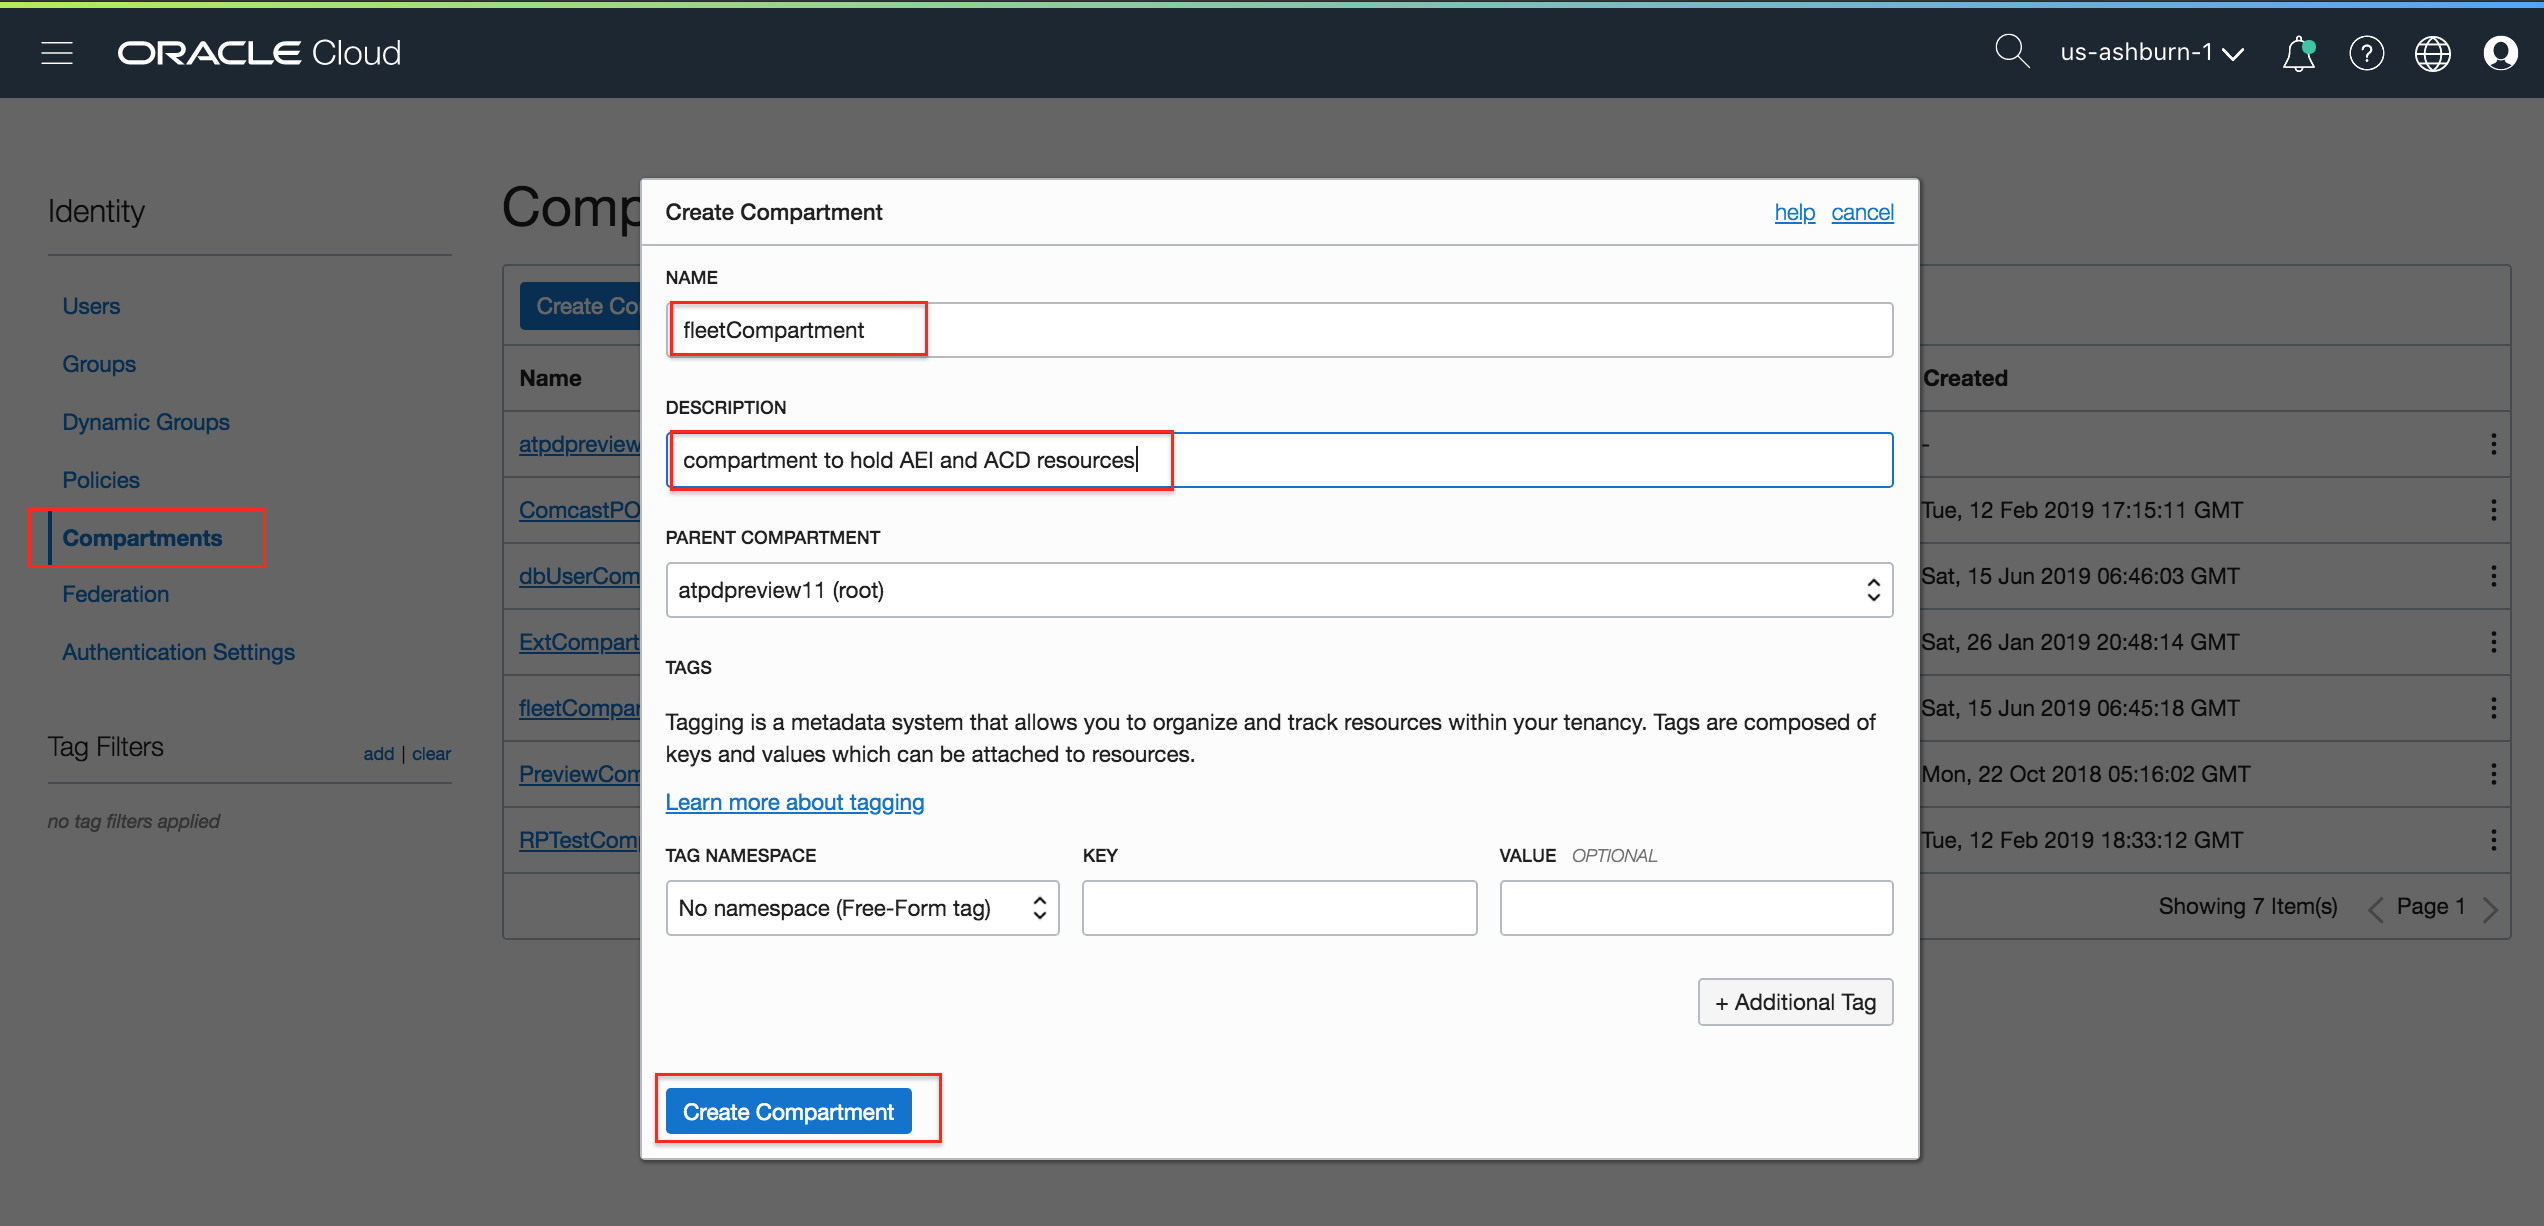This screenshot has width=2544, height=1226.
Task: Click 'Sat, 15 Jun 2019 06:46:03 GMT' cell
Action: pos(2080,576)
